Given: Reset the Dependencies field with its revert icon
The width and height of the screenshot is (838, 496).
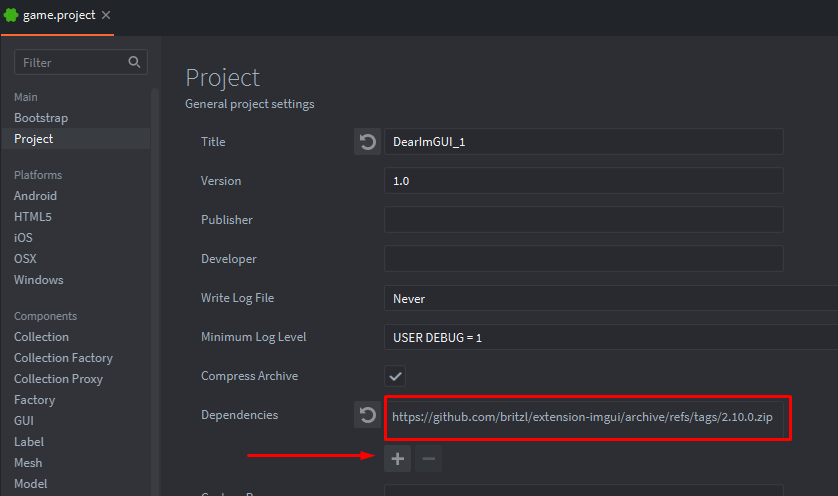Looking at the screenshot, I should pyautogui.click(x=367, y=416).
